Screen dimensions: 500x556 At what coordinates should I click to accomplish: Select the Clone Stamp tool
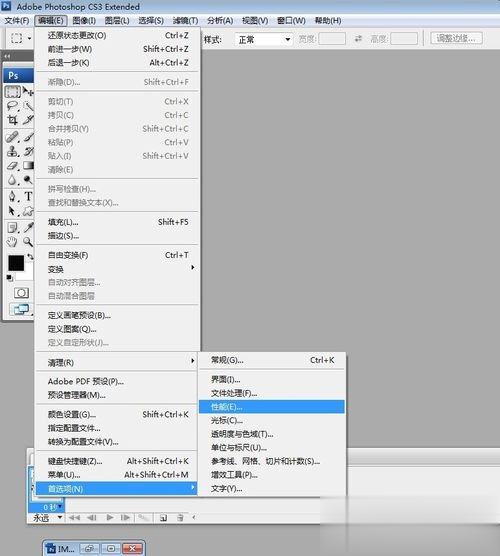12,151
